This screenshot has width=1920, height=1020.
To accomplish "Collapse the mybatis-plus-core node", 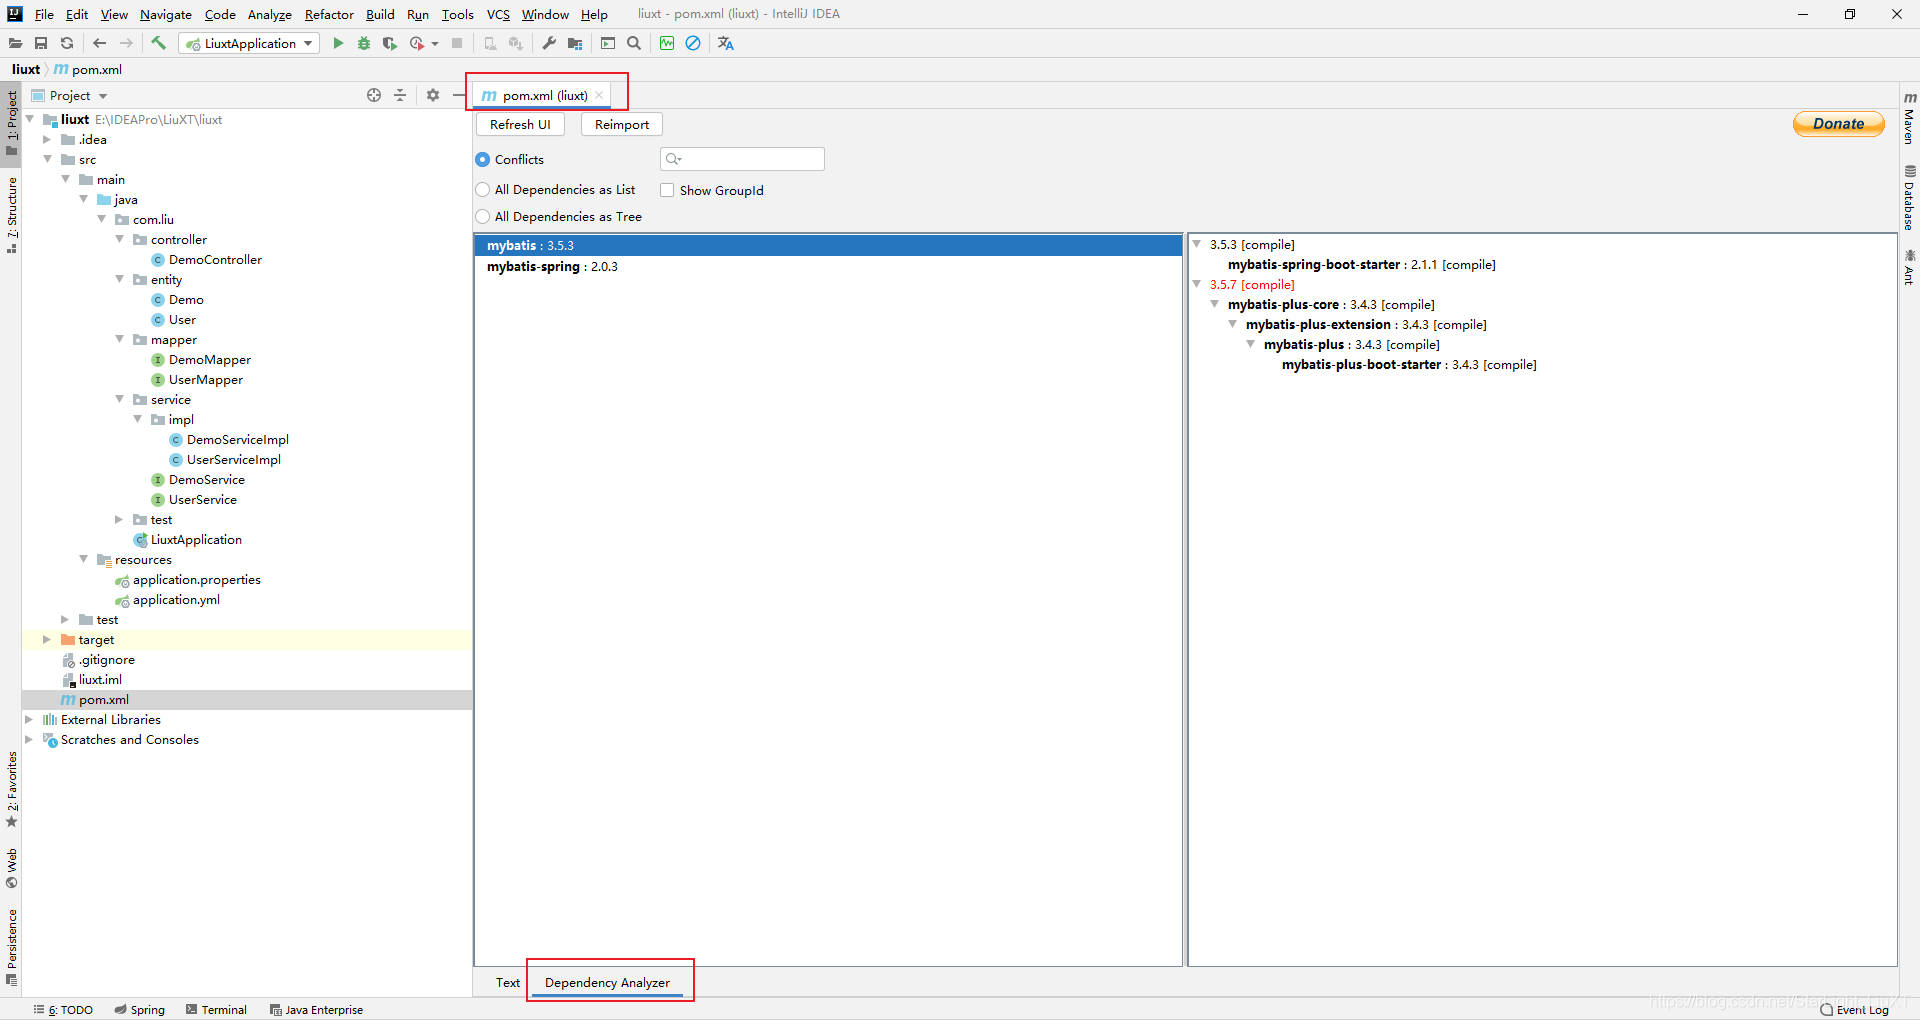I will pyautogui.click(x=1215, y=304).
